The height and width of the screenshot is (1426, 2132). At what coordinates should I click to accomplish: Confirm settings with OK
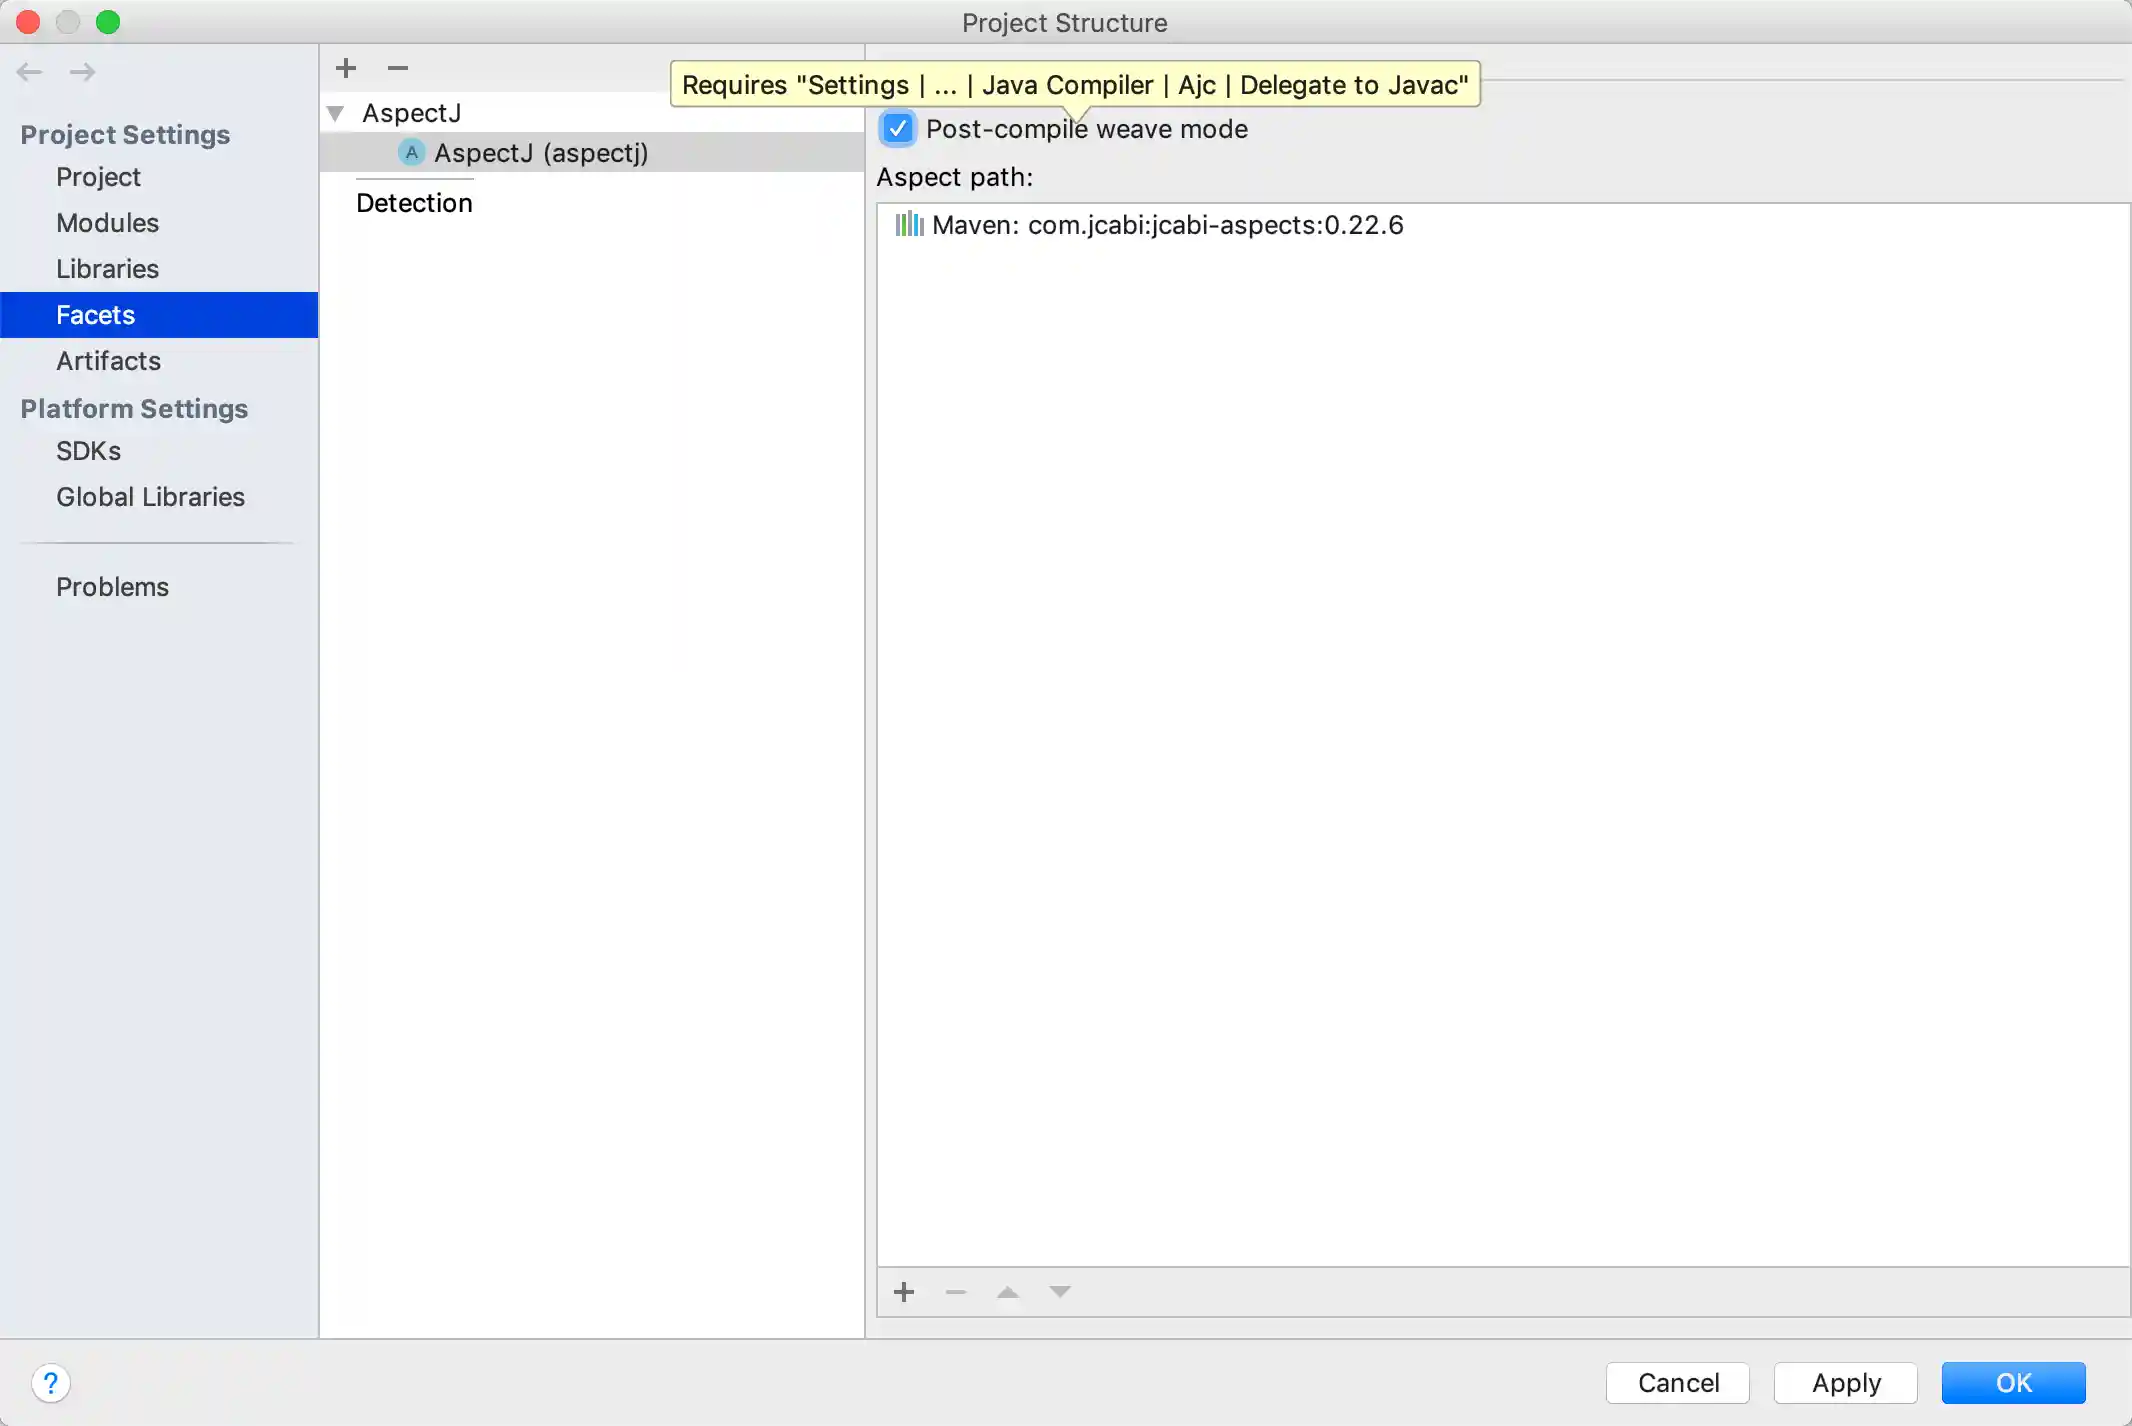(2013, 1383)
